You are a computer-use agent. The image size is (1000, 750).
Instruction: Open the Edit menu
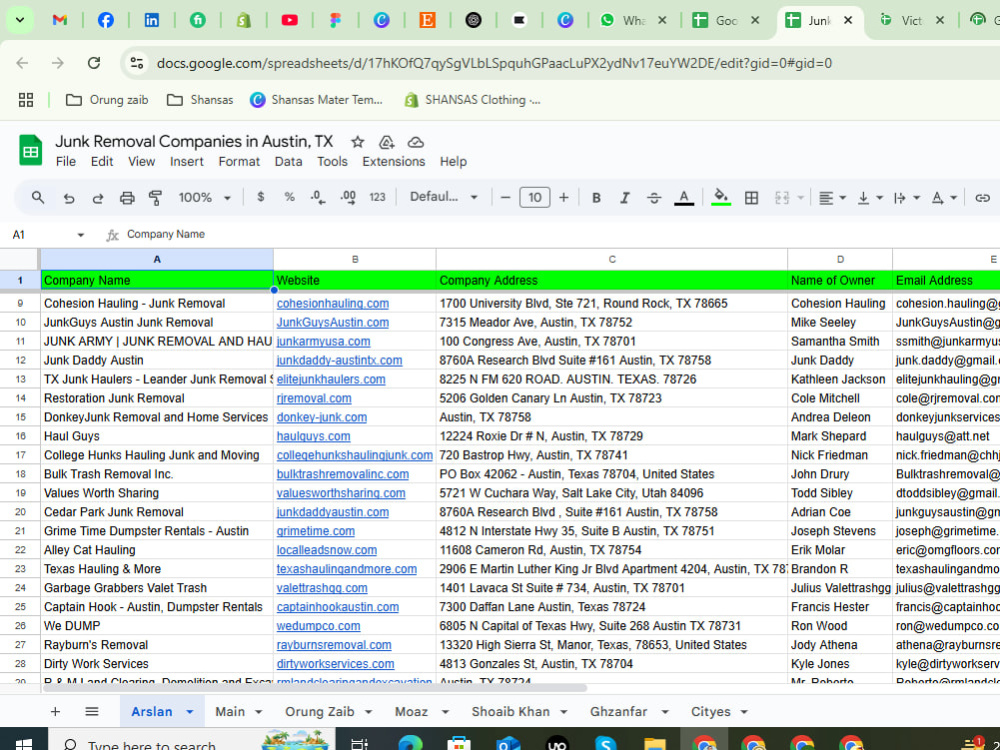[102, 161]
